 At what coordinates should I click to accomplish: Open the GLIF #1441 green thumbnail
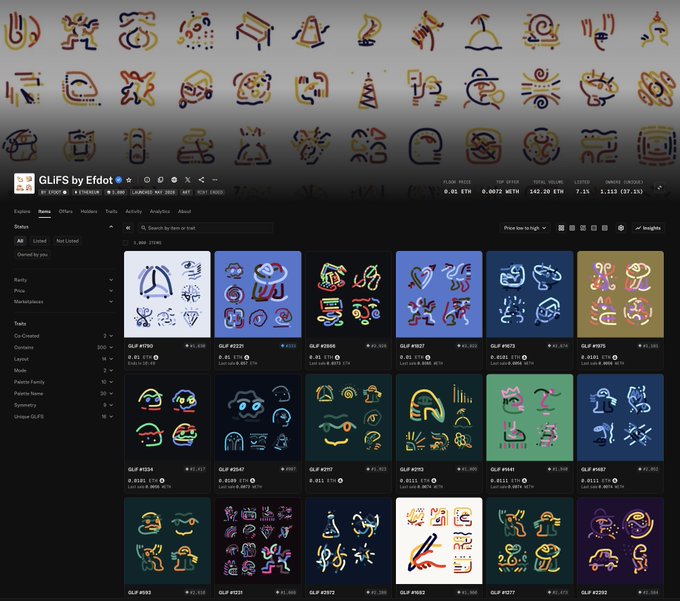click(530, 418)
